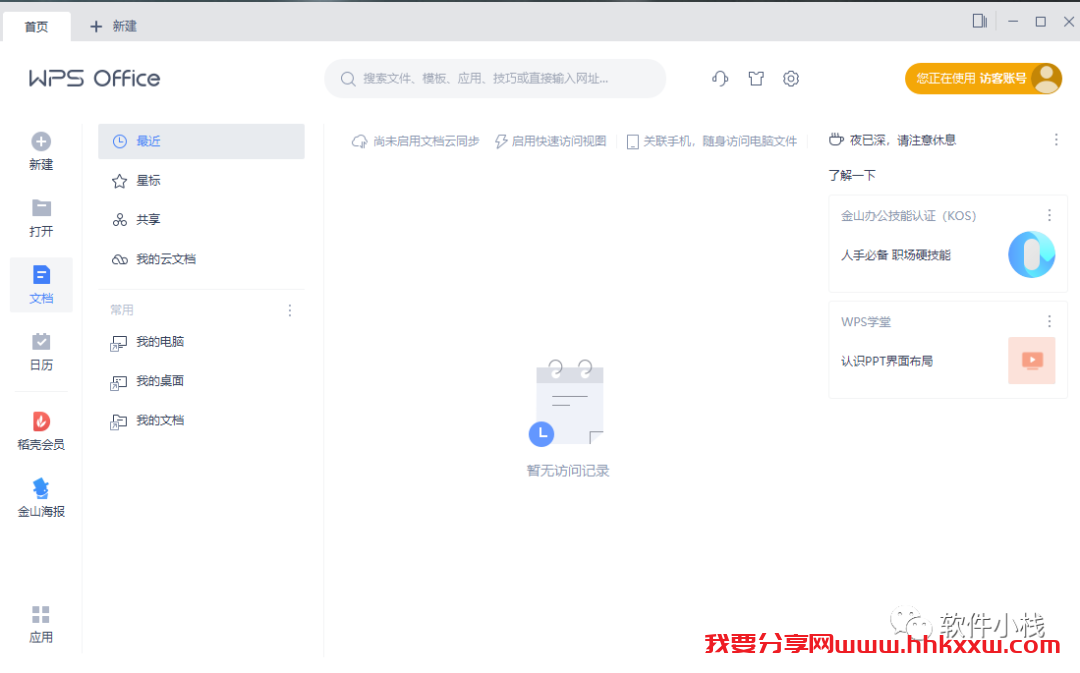This screenshot has width=1080, height=673.
Task: Click the 新建 plus icon in sidebar
Action: [x=41, y=142]
